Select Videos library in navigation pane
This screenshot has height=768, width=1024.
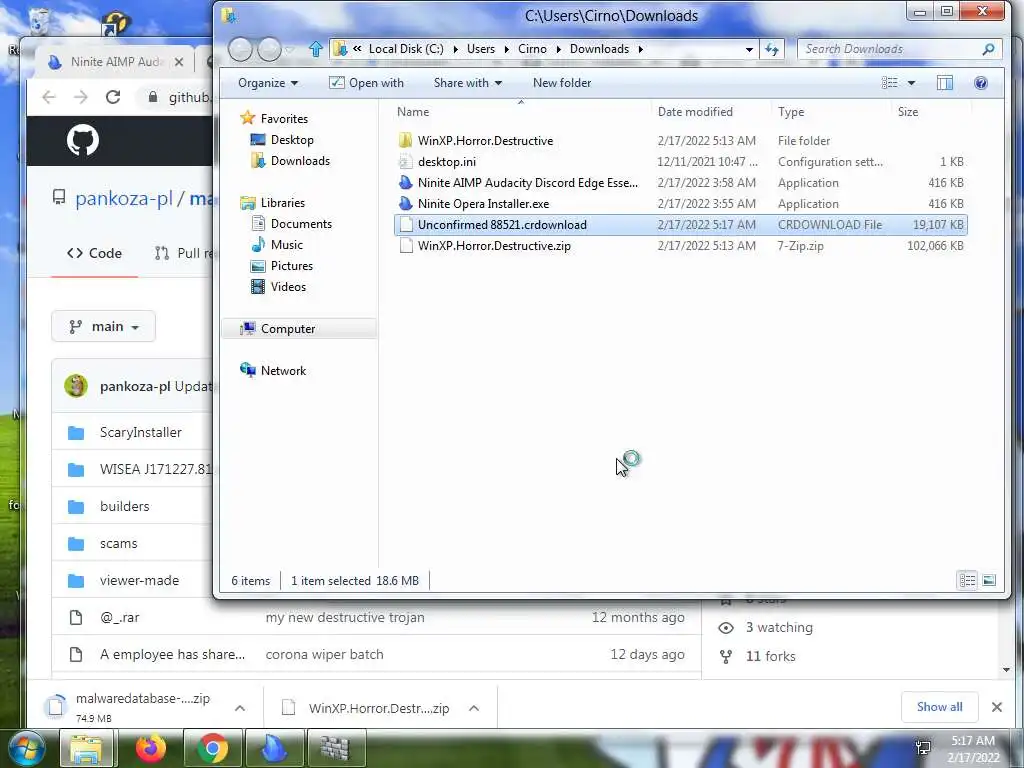tap(288, 287)
